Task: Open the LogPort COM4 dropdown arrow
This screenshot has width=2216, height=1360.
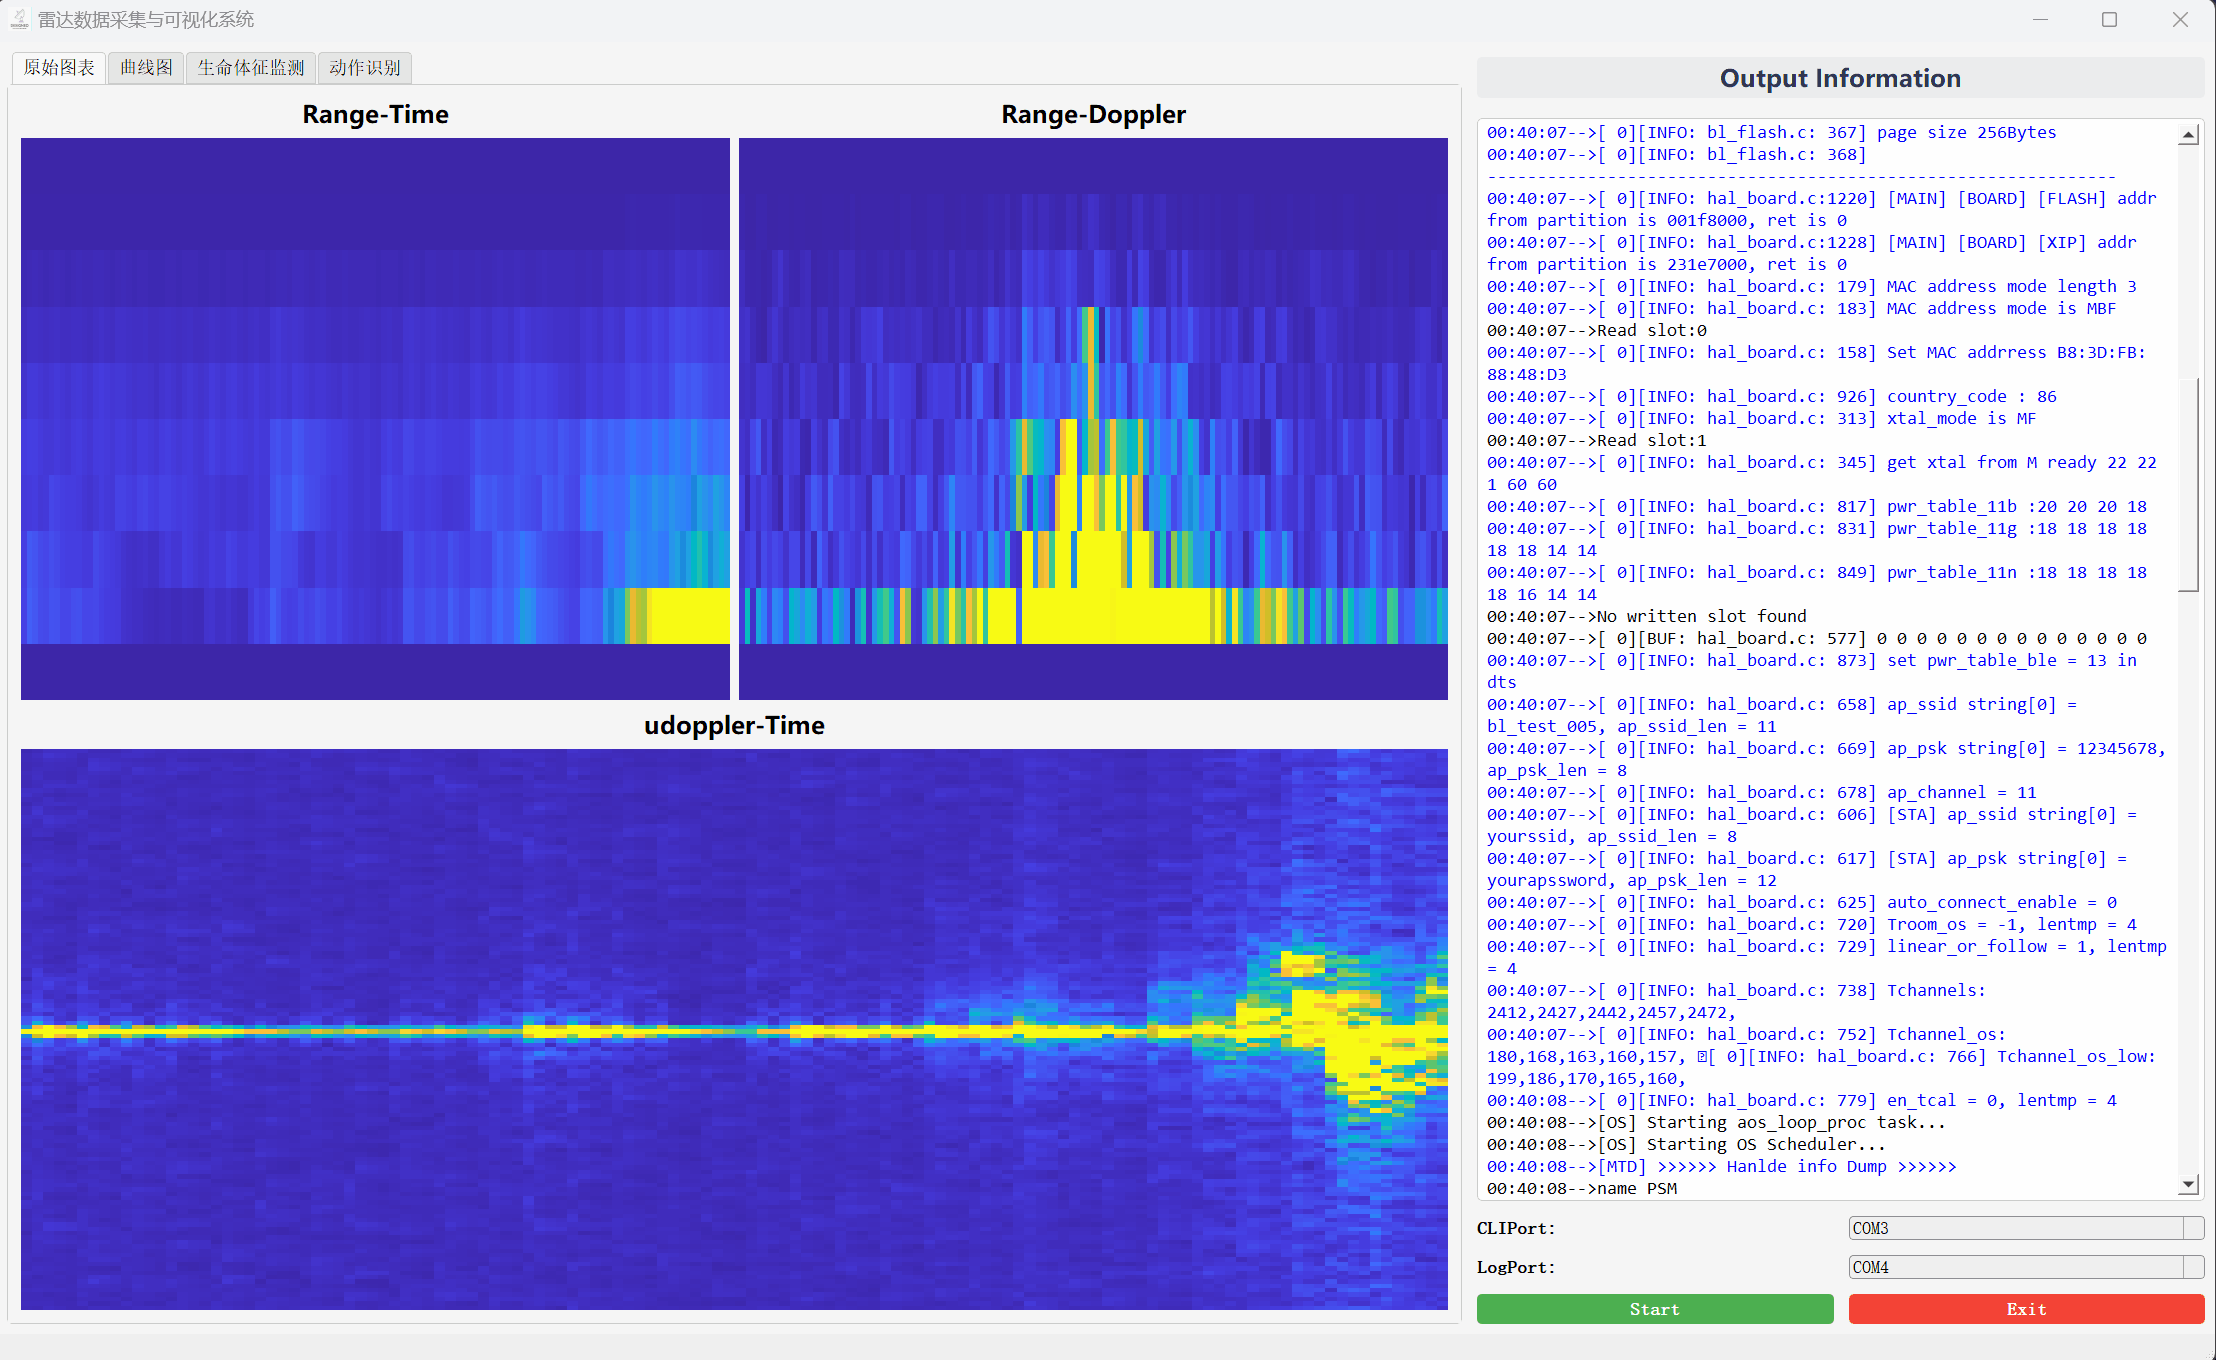Action: [2192, 1267]
